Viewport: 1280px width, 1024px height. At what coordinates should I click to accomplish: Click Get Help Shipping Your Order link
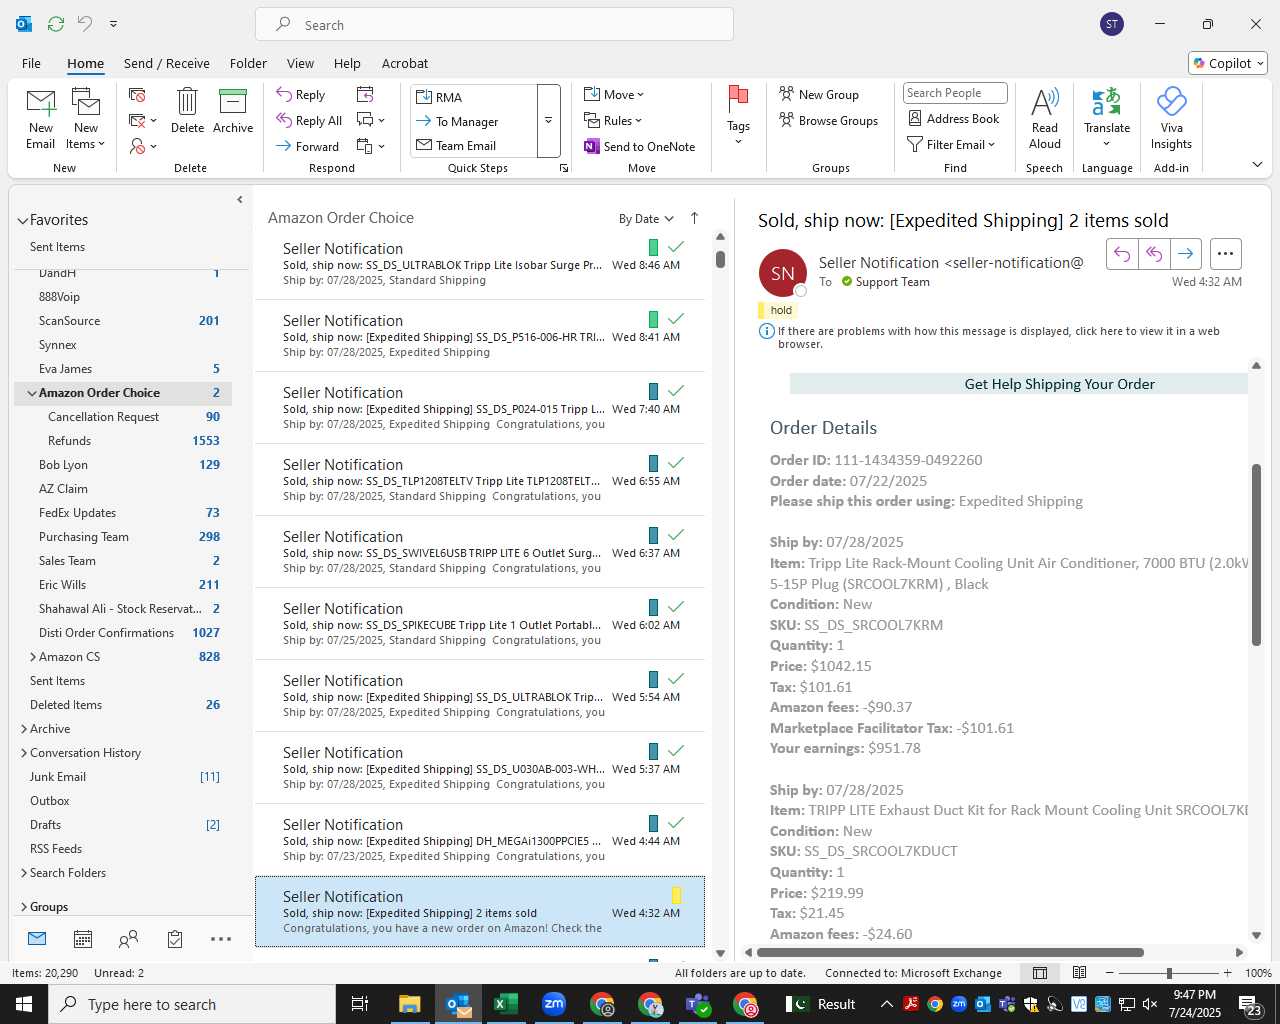1059,384
